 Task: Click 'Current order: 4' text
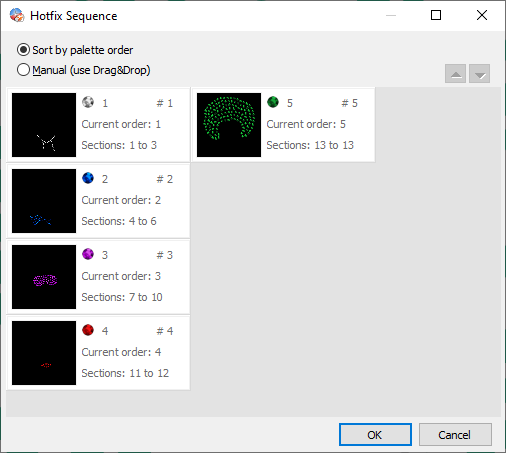click(x=121, y=352)
